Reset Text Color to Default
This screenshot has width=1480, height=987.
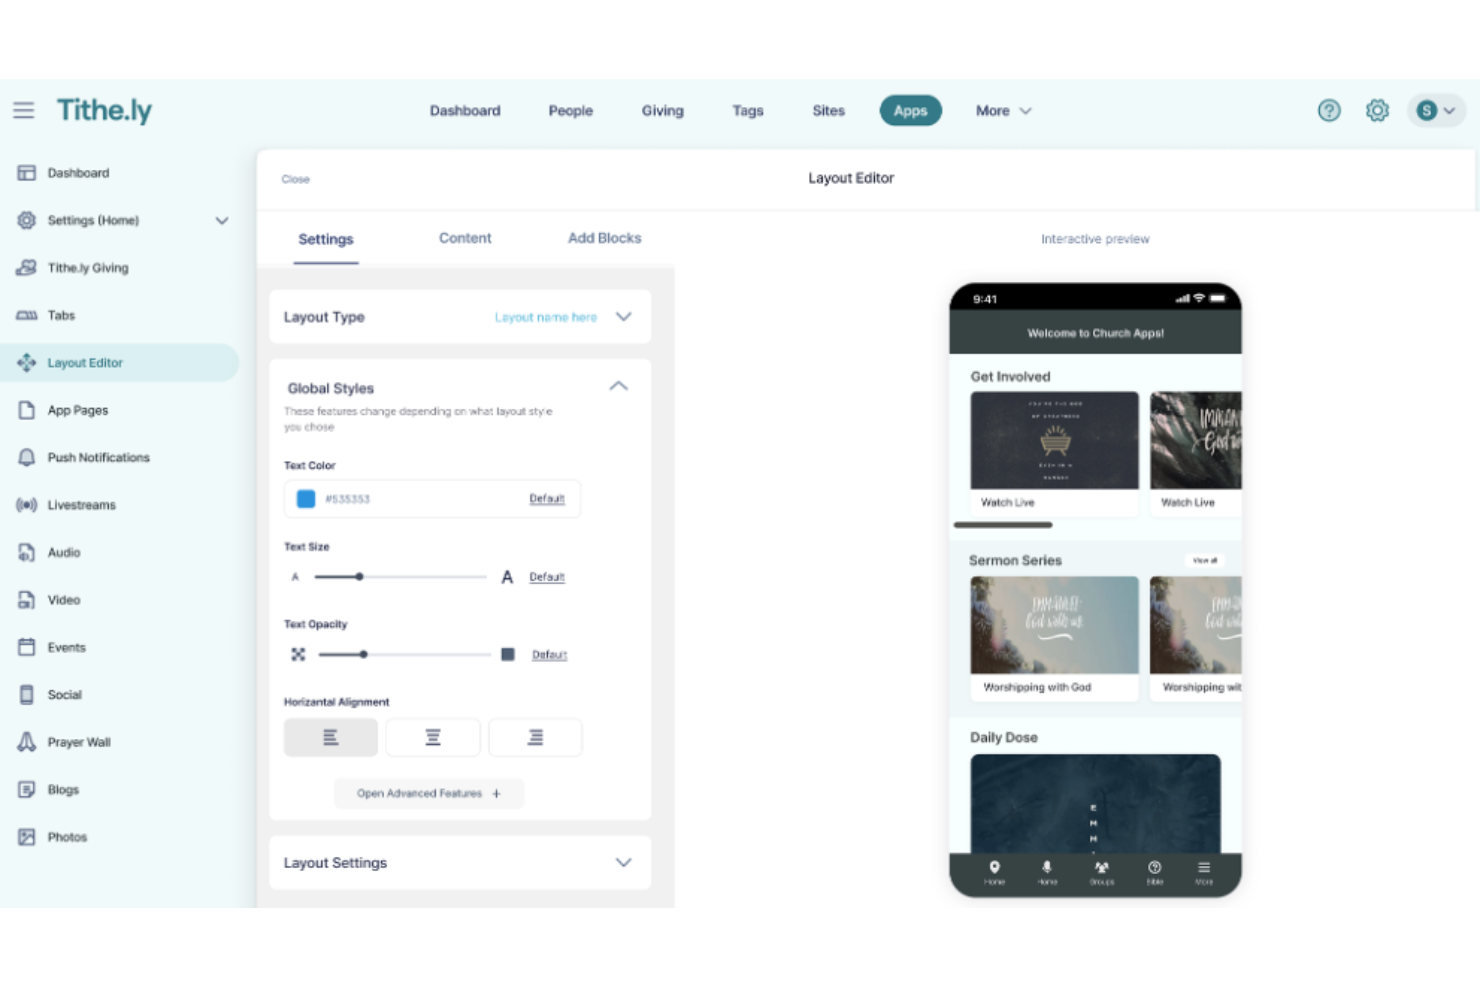tap(547, 498)
